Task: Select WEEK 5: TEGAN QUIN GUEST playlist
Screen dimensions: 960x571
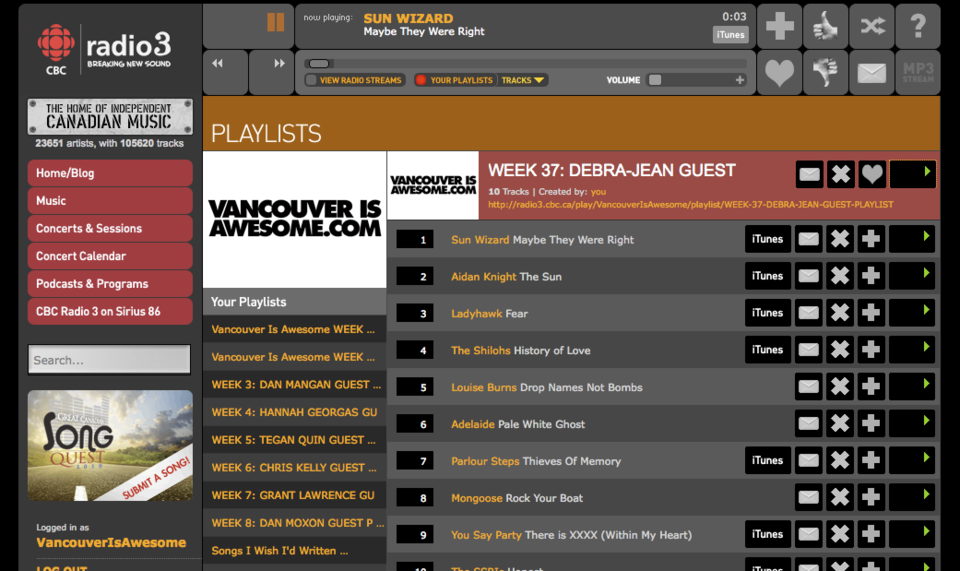Action: pos(294,440)
